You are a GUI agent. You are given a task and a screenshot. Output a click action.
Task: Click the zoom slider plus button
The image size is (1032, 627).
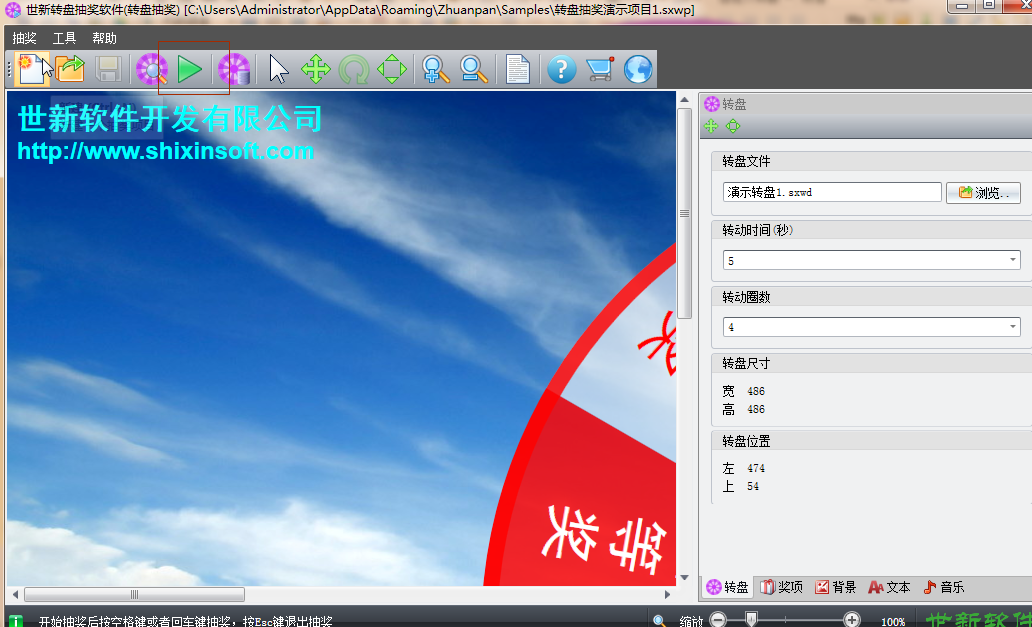click(852, 620)
